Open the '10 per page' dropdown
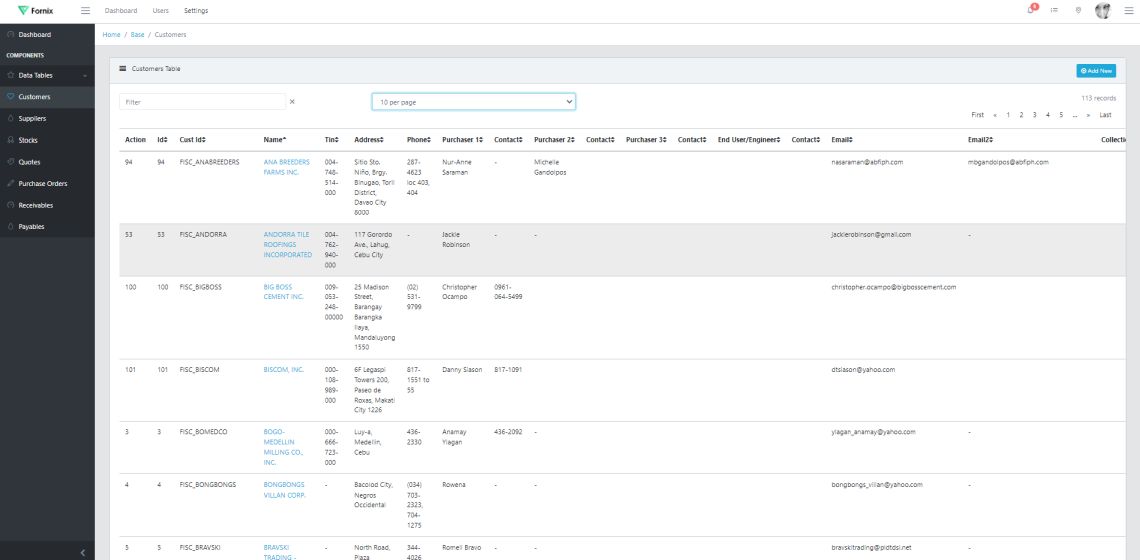Image resolution: width=1140 pixels, height=560 pixels. (x=473, y=102)
